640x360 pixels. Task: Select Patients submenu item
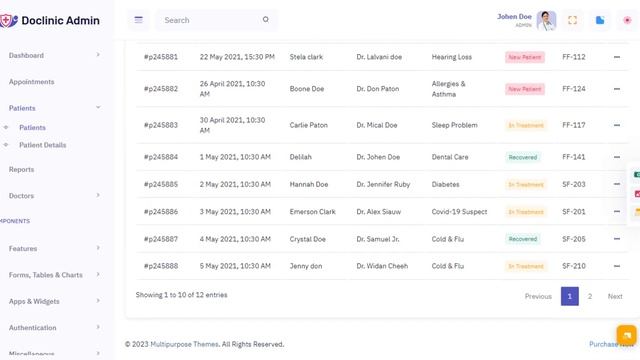tap(32, 128)
